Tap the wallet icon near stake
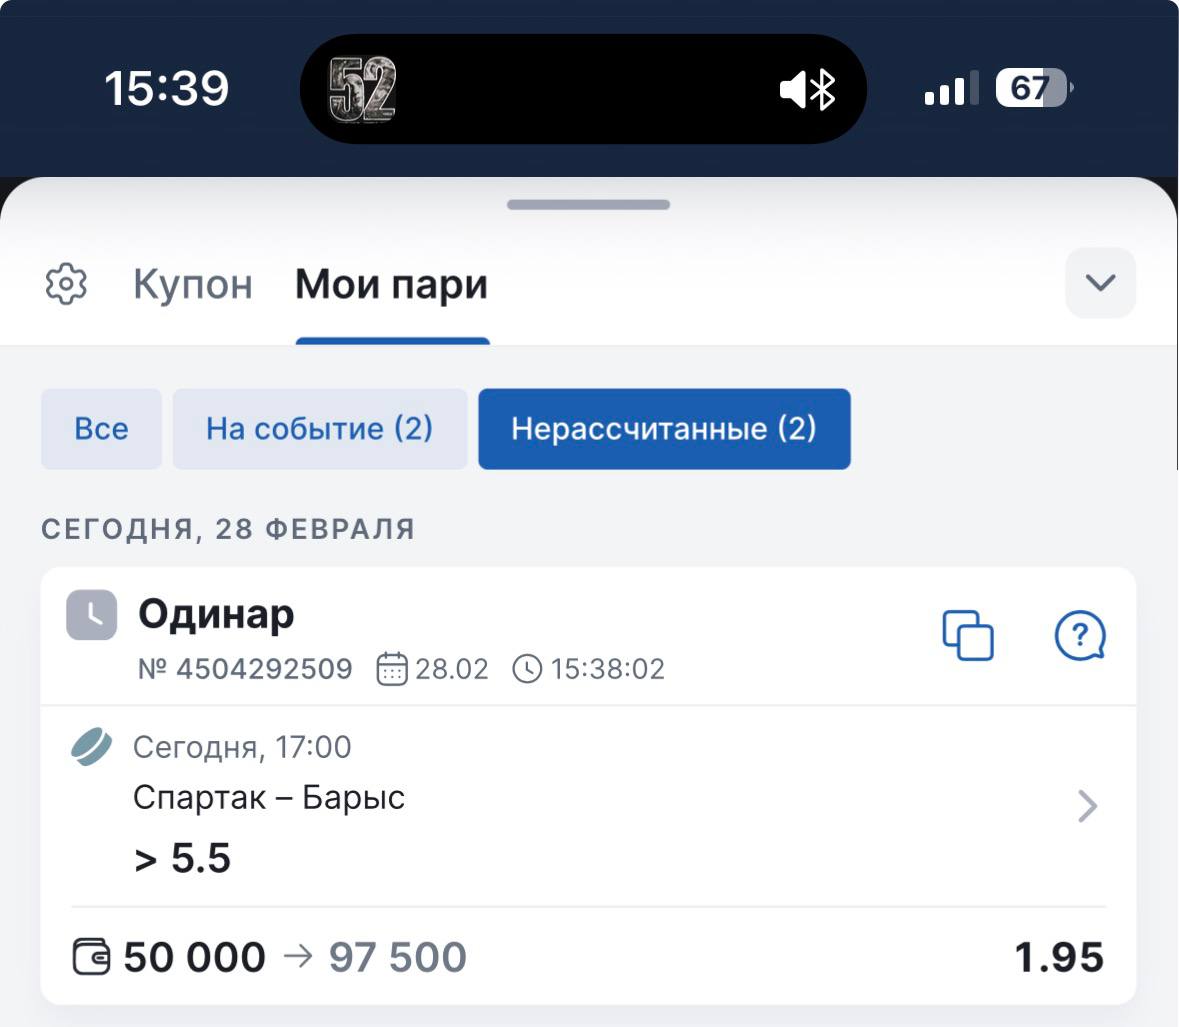The height and width of the screenshot is (1027, 1179). [92, 957]
